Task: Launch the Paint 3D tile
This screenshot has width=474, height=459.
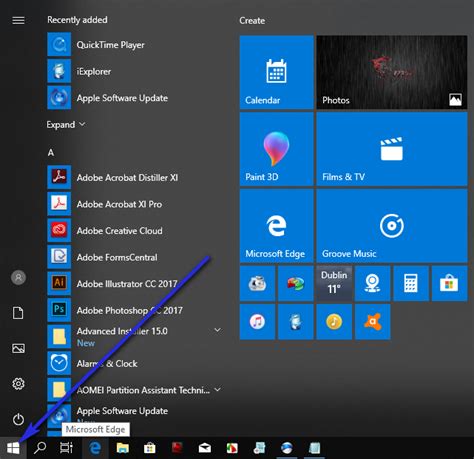Action: click(x=277, y=149)
